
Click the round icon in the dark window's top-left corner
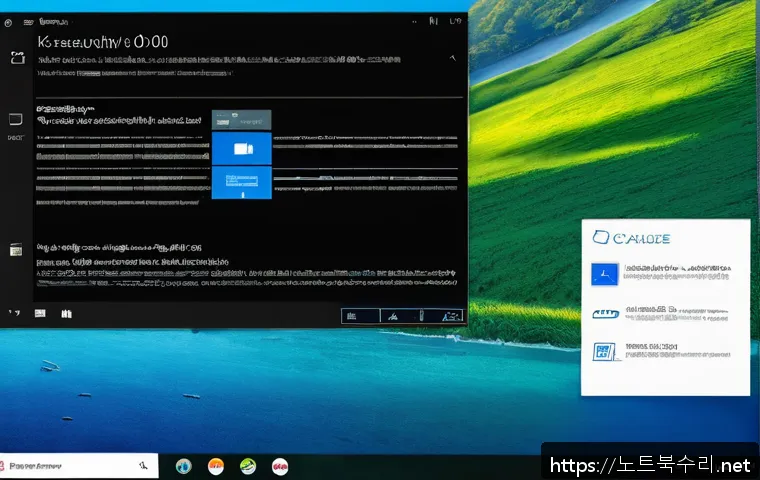(8, 23)
